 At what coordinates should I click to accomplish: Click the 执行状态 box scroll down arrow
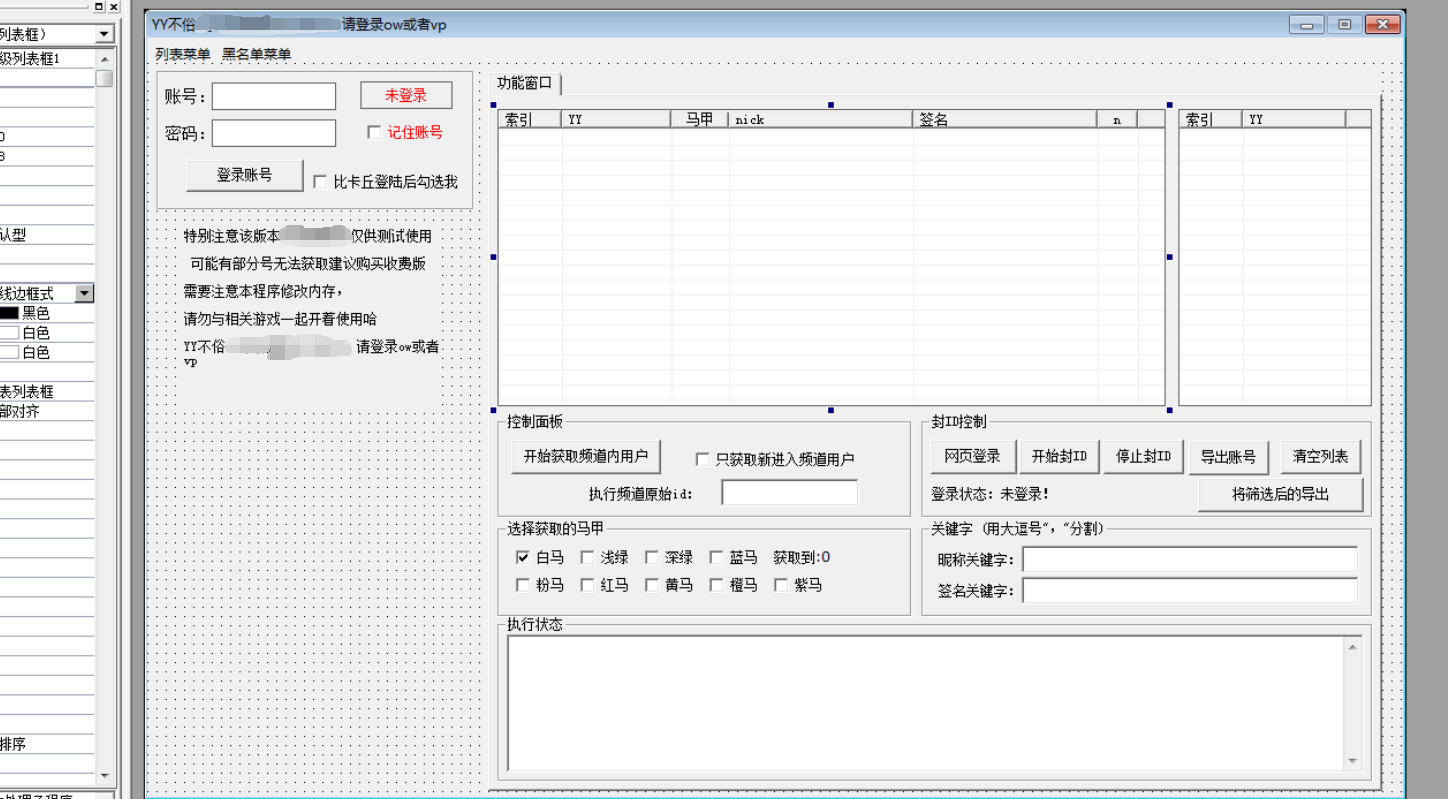point(1353,761)
